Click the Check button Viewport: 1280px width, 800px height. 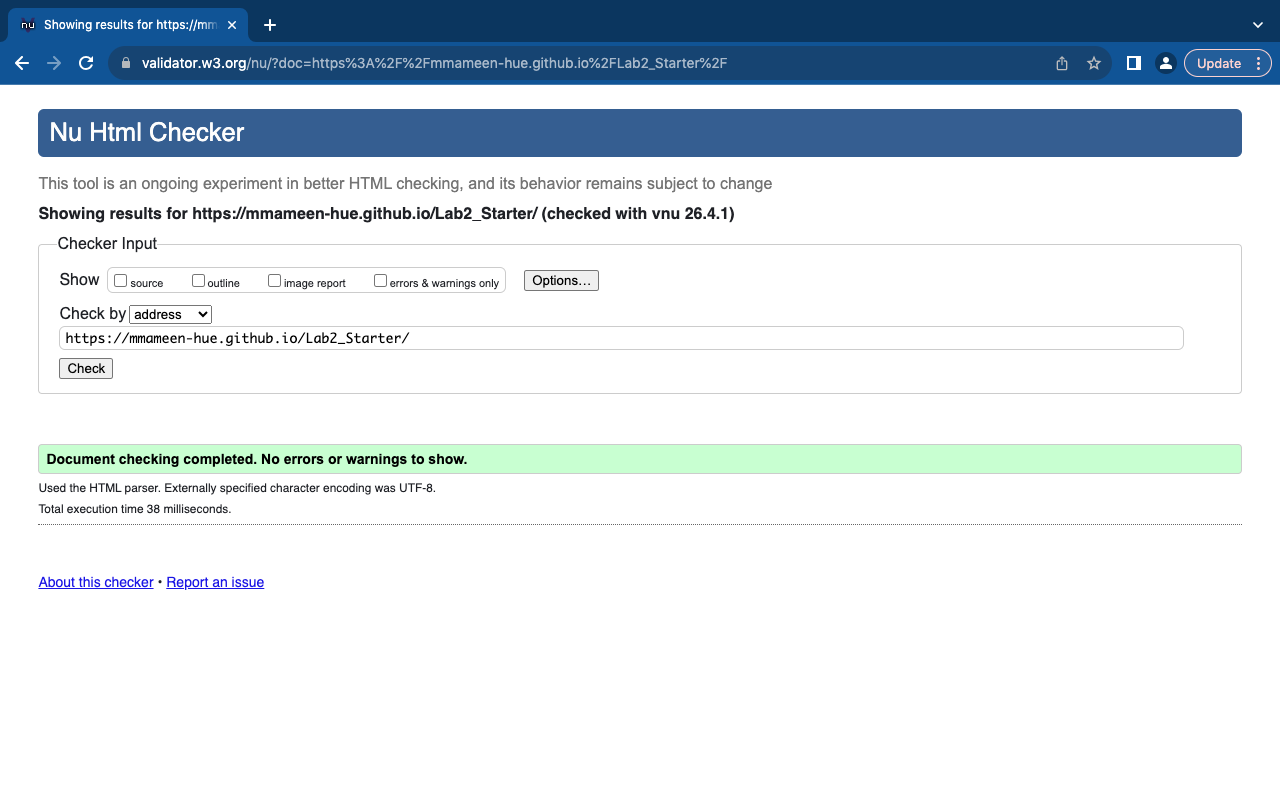pos(86,369)
